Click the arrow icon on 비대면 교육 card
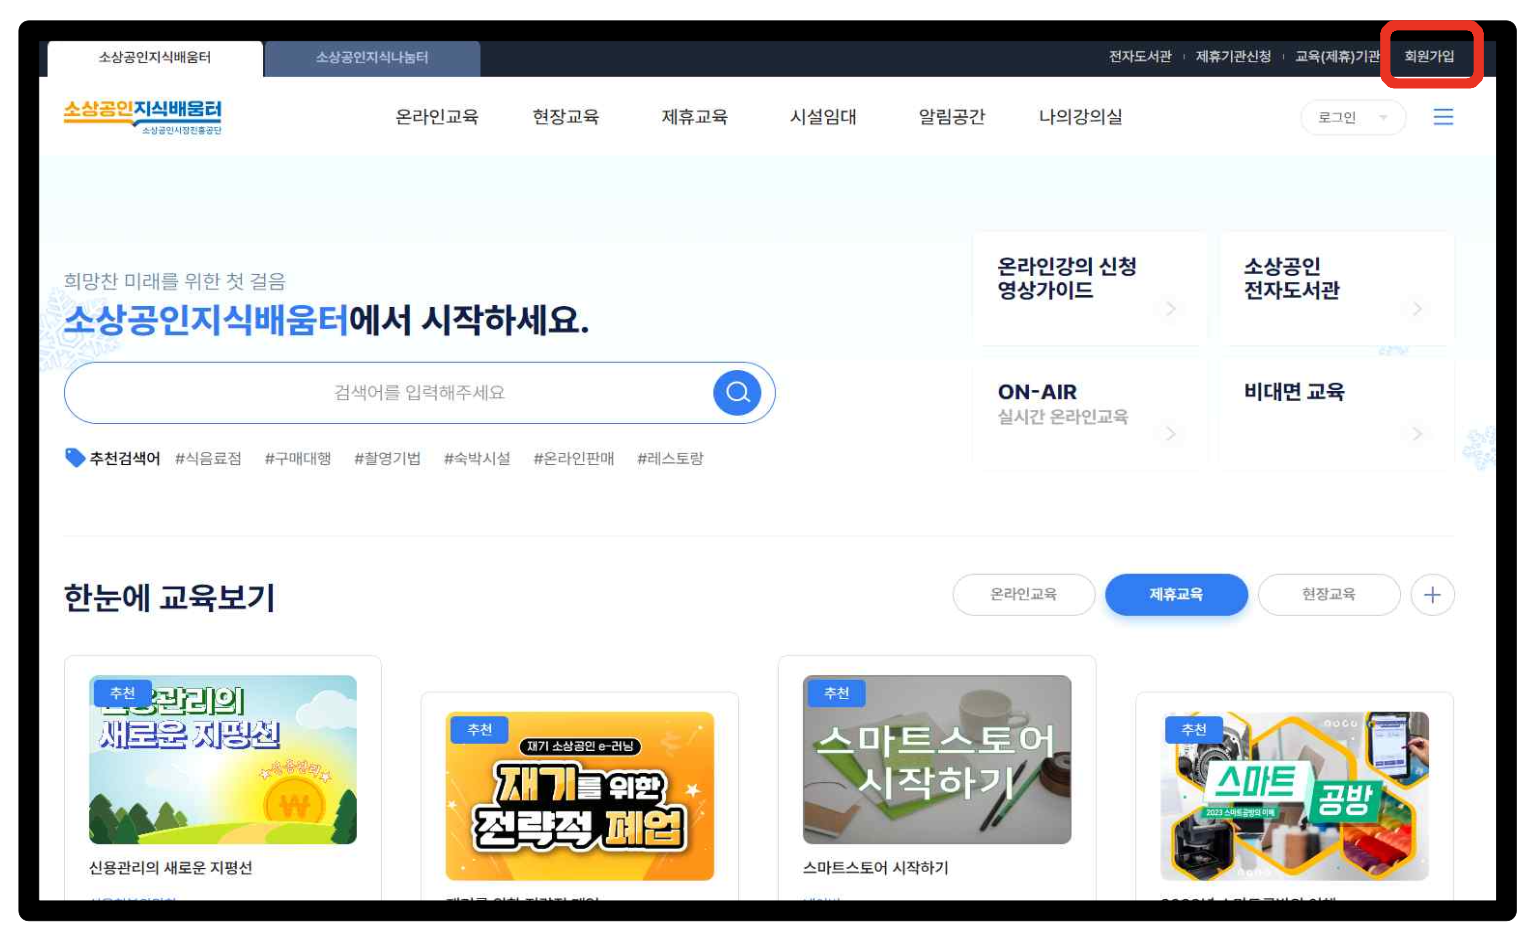This screenshot has width=1540, height=942. [x=1416, y=434]
